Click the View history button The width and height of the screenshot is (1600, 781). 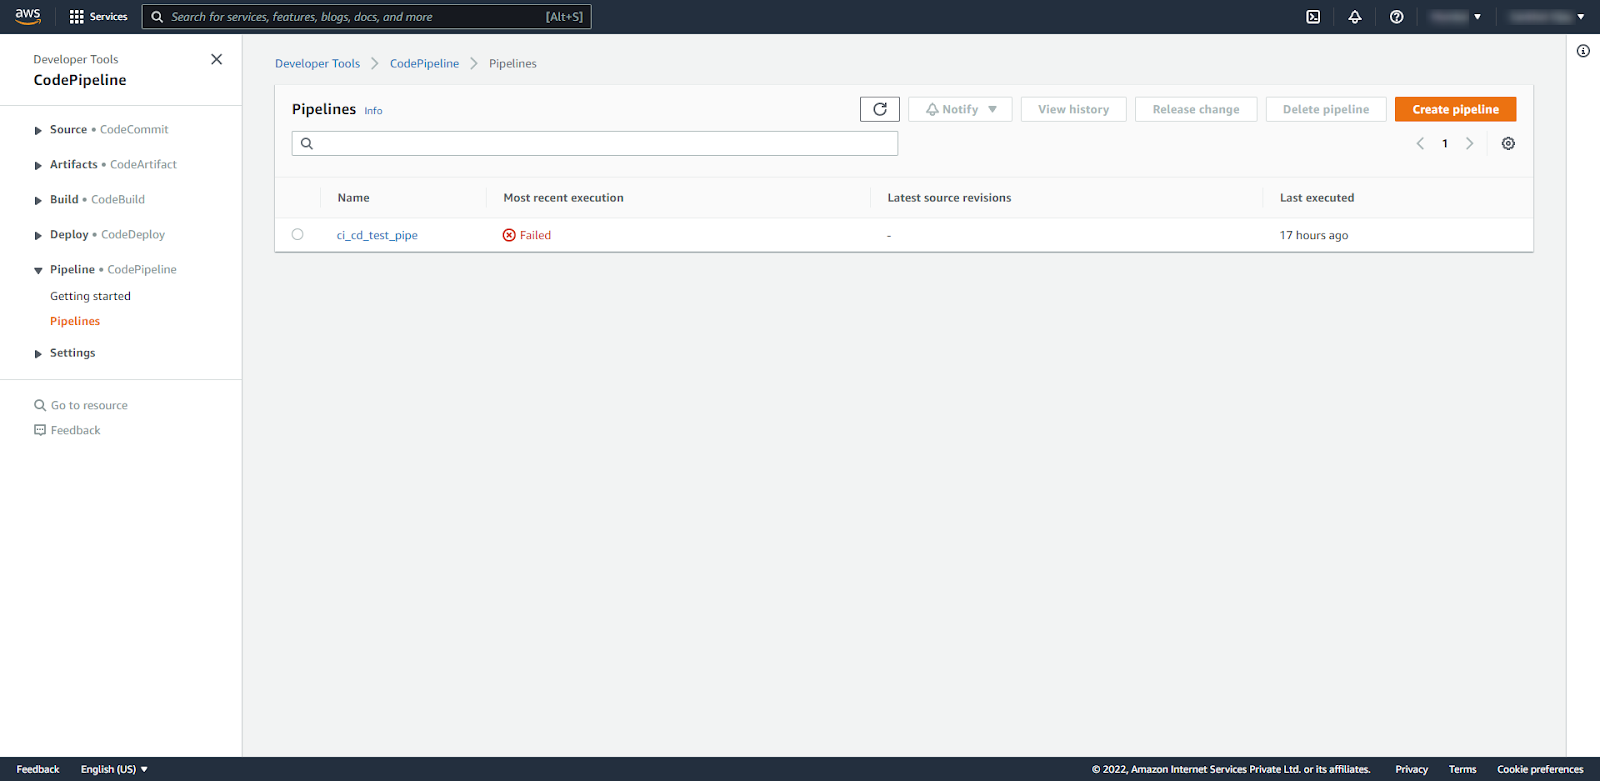1074,109
